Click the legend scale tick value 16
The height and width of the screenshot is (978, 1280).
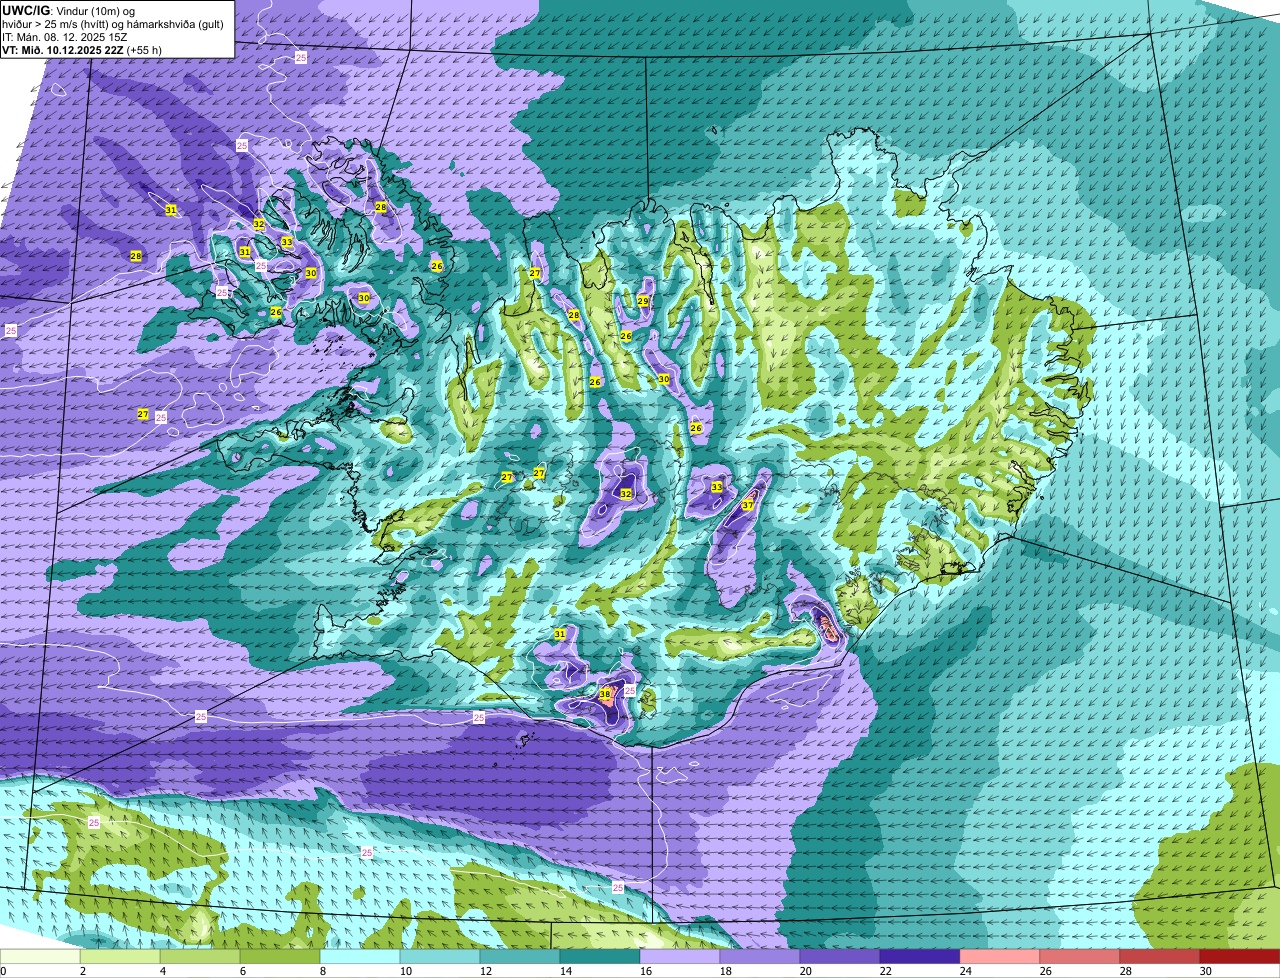click(646, 971)
